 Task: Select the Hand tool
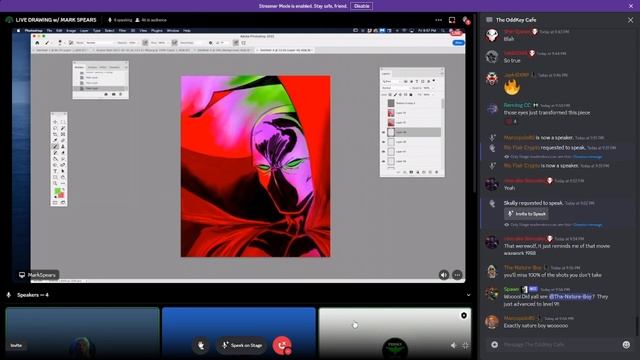point(63,177)
